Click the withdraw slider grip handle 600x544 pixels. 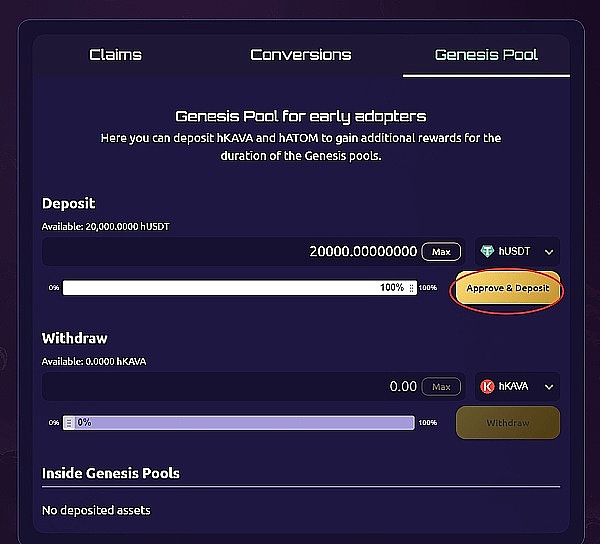pos(69,423)
